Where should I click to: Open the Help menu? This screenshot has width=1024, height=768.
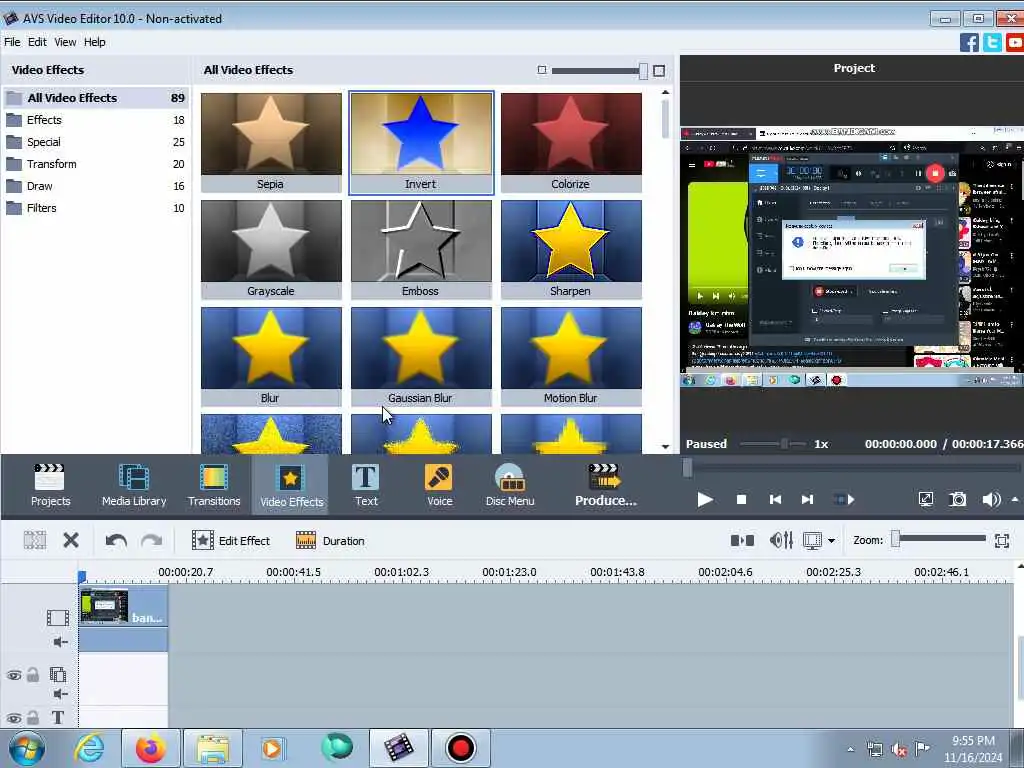click(x=94, y=42)
